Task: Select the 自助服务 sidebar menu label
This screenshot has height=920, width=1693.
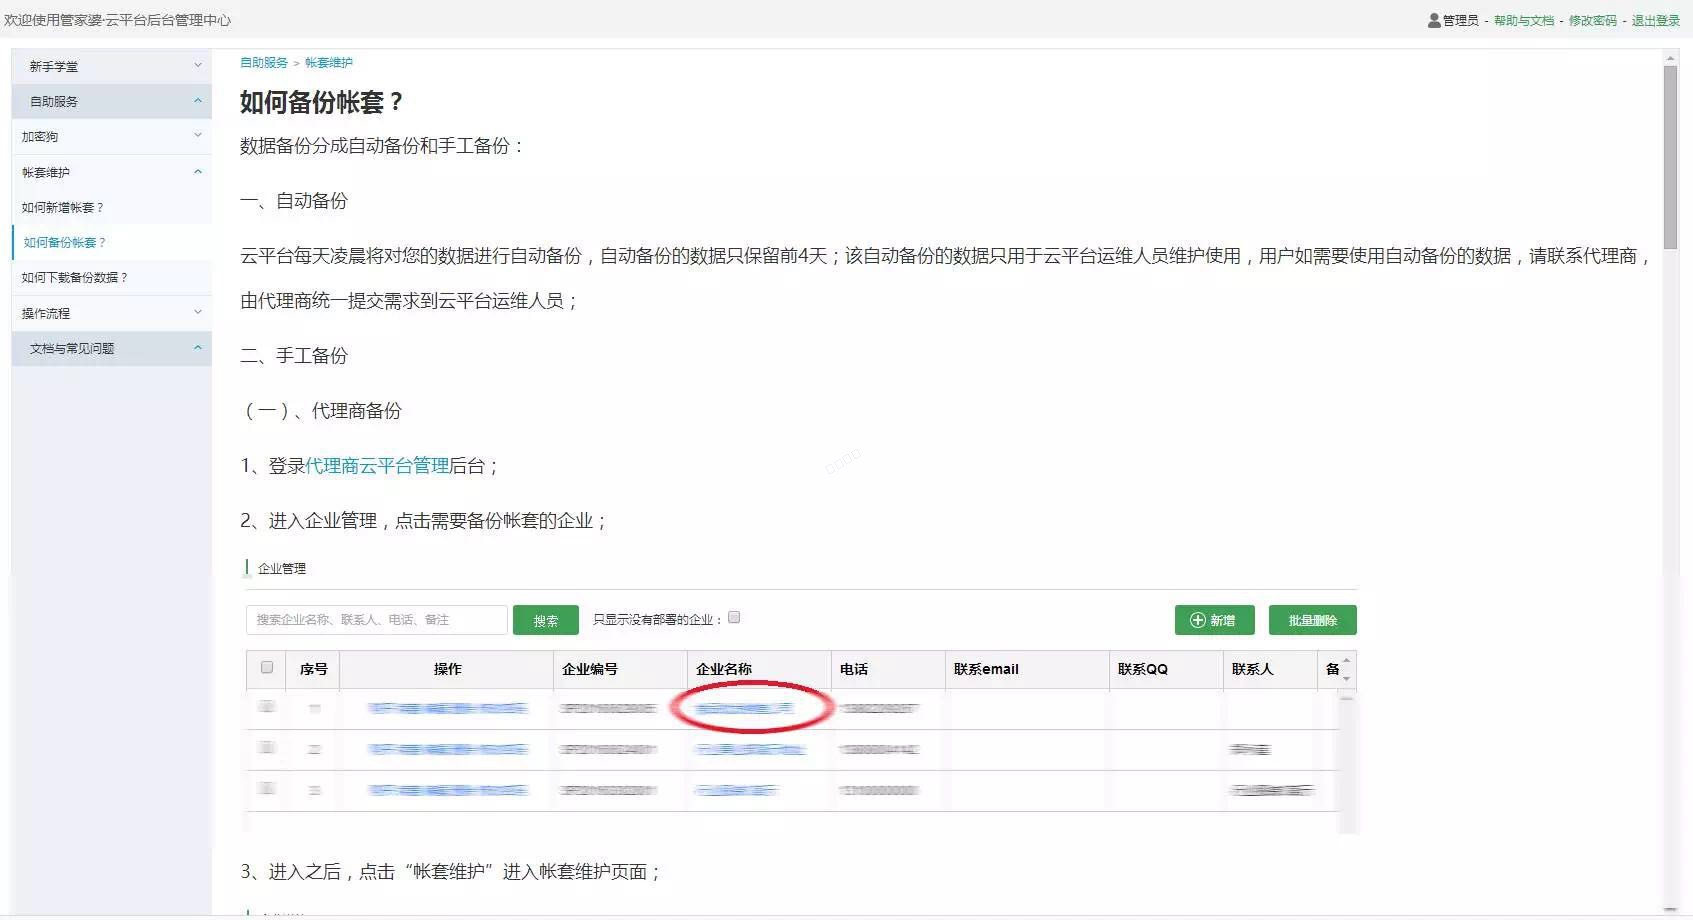Action: [x=54, y=101]
